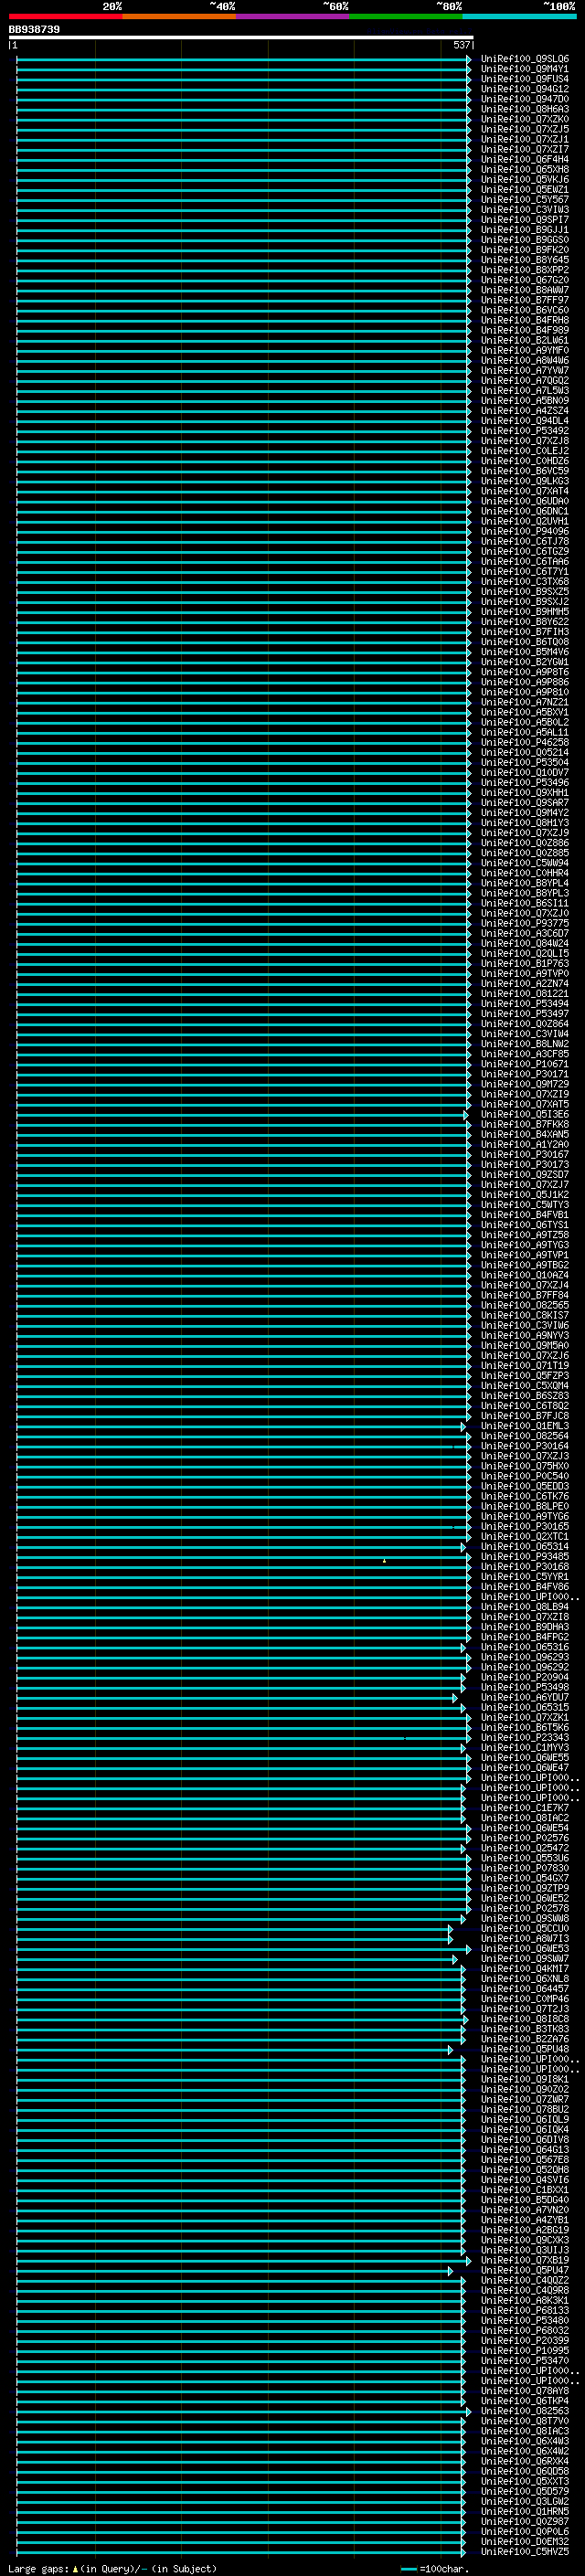Click the red 20% identity legend bar

point(65,16)
